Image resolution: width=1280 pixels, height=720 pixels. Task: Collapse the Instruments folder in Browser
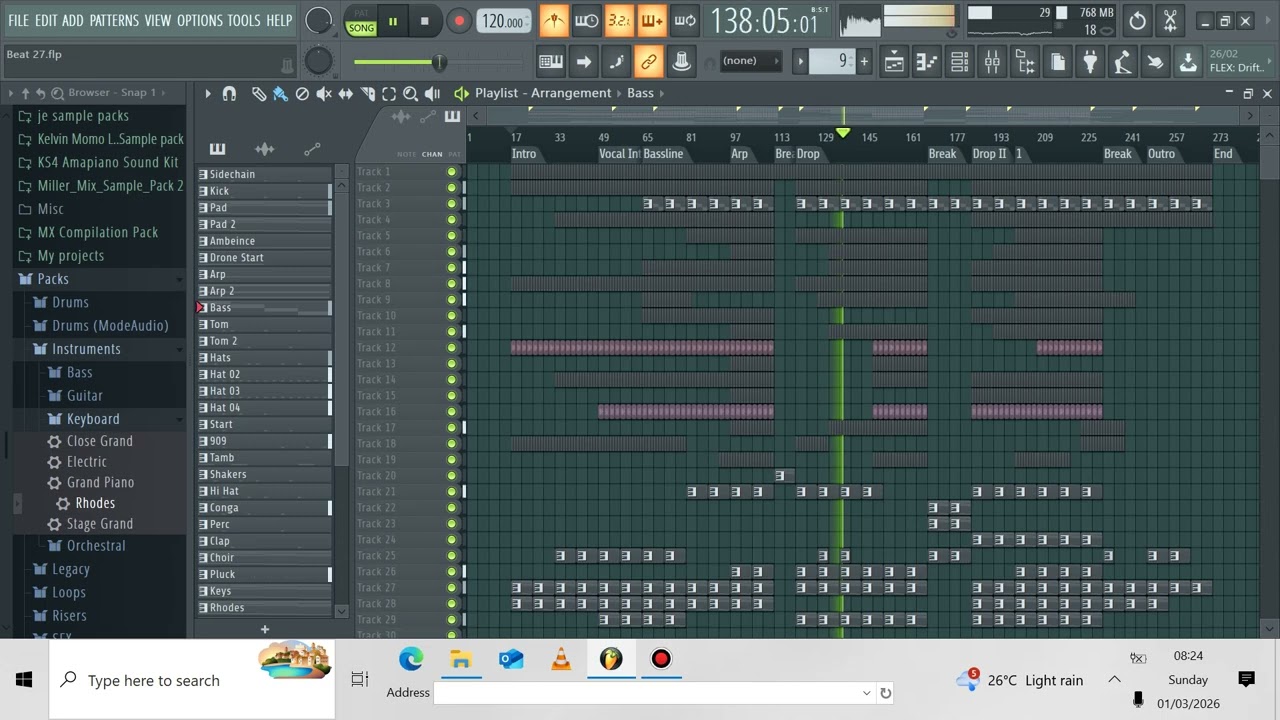click(x=86, y=349)
